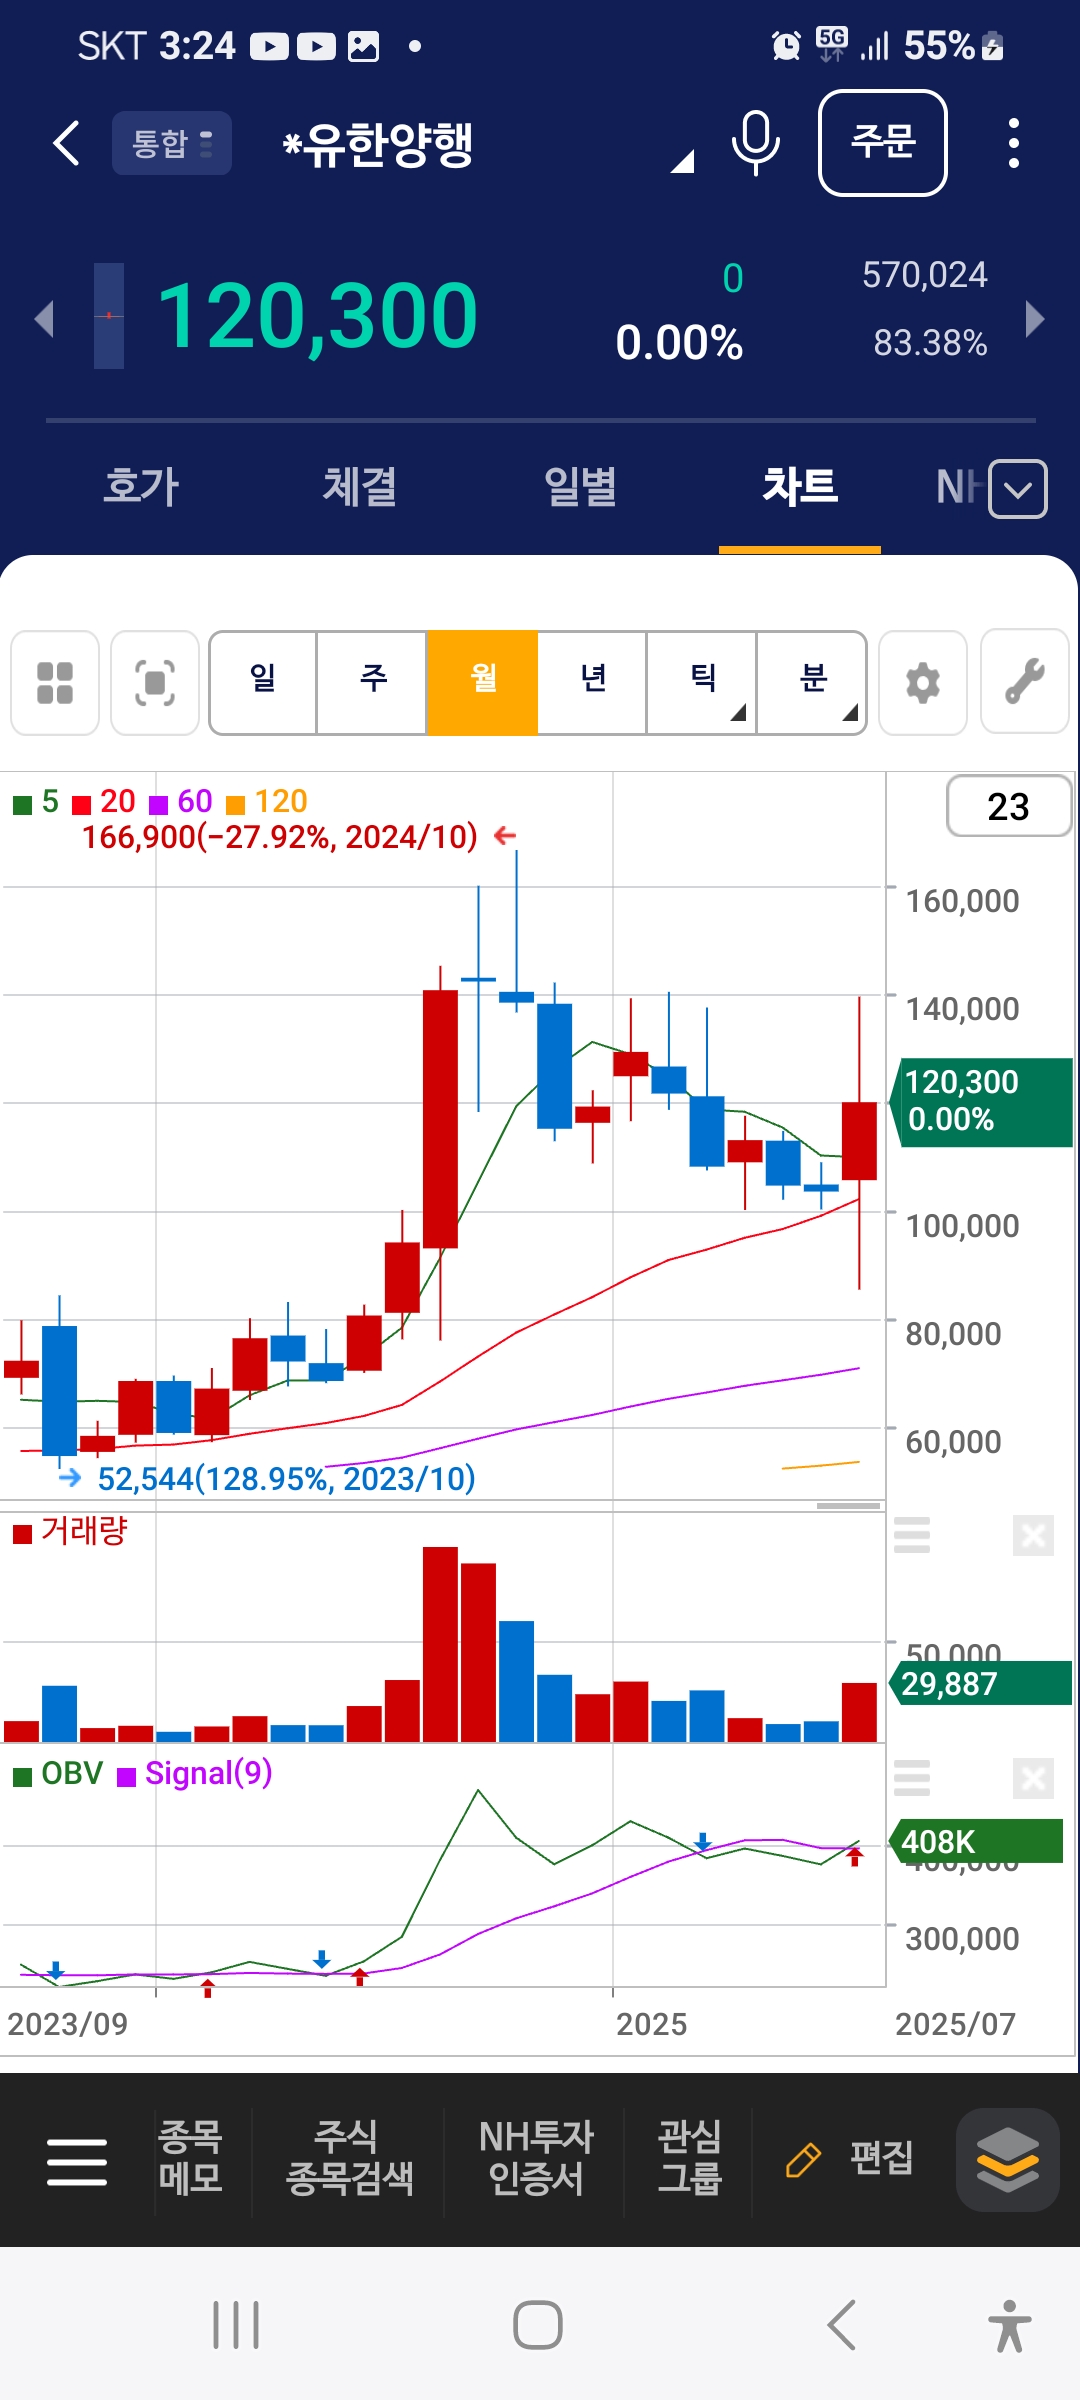Viewport: 1080px width, 2400px height.
Task: Switch to the 호가 tab
Action: pos(141,487)
